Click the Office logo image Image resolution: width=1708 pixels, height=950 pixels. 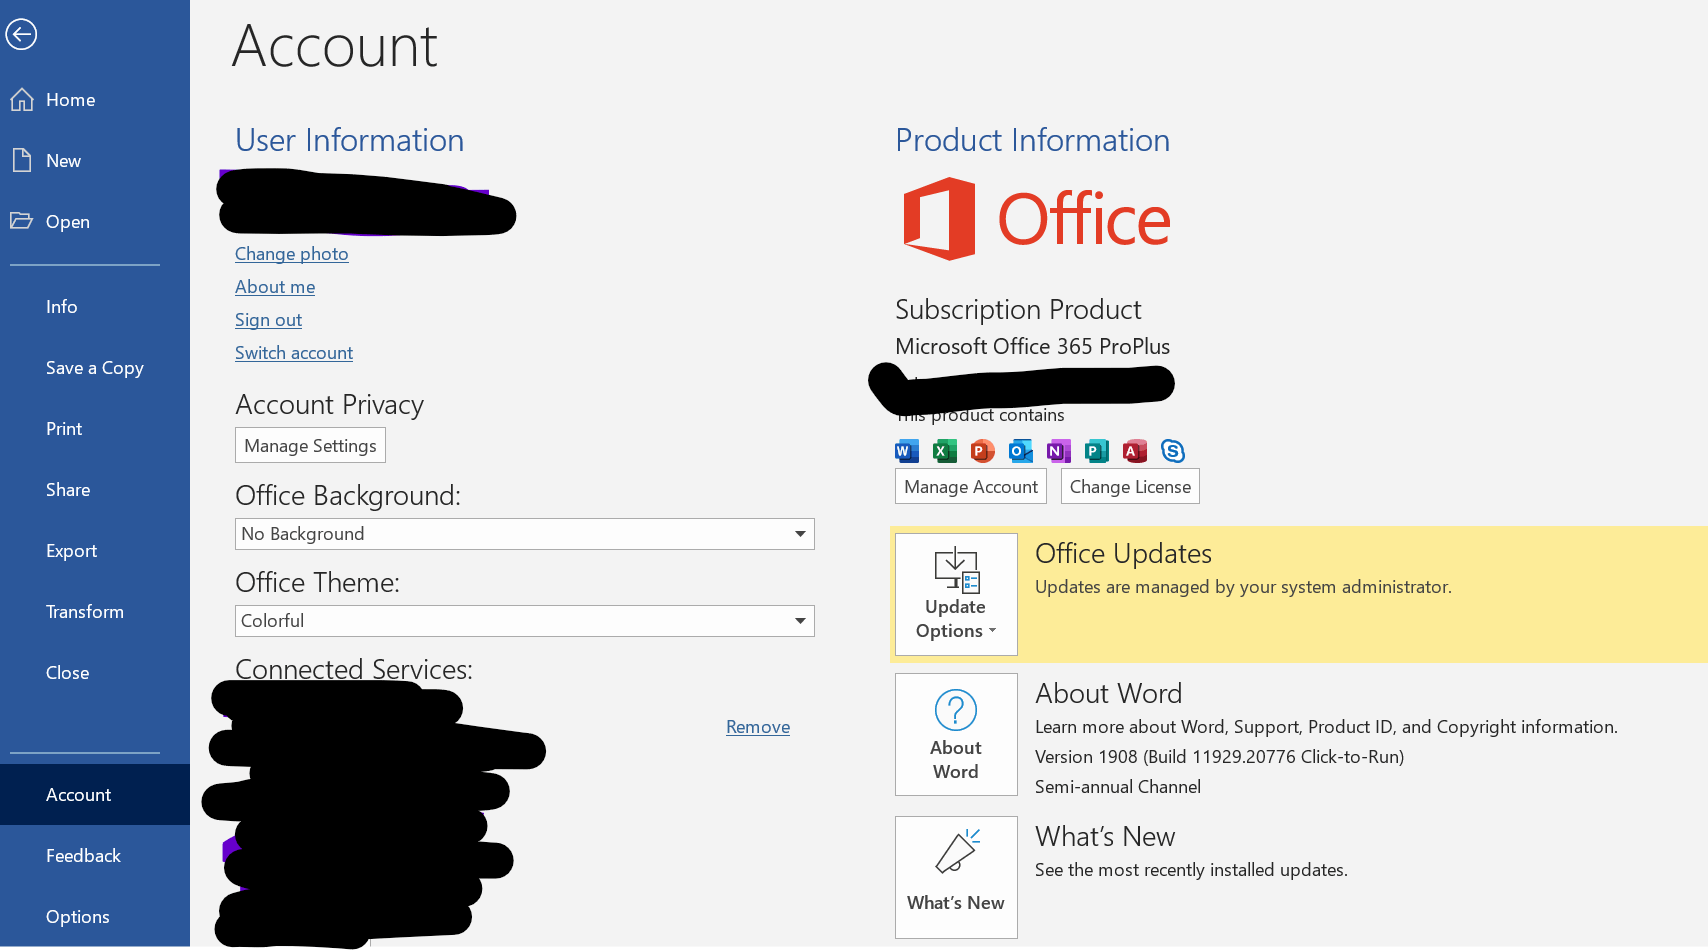click(x=1037, y=219)
